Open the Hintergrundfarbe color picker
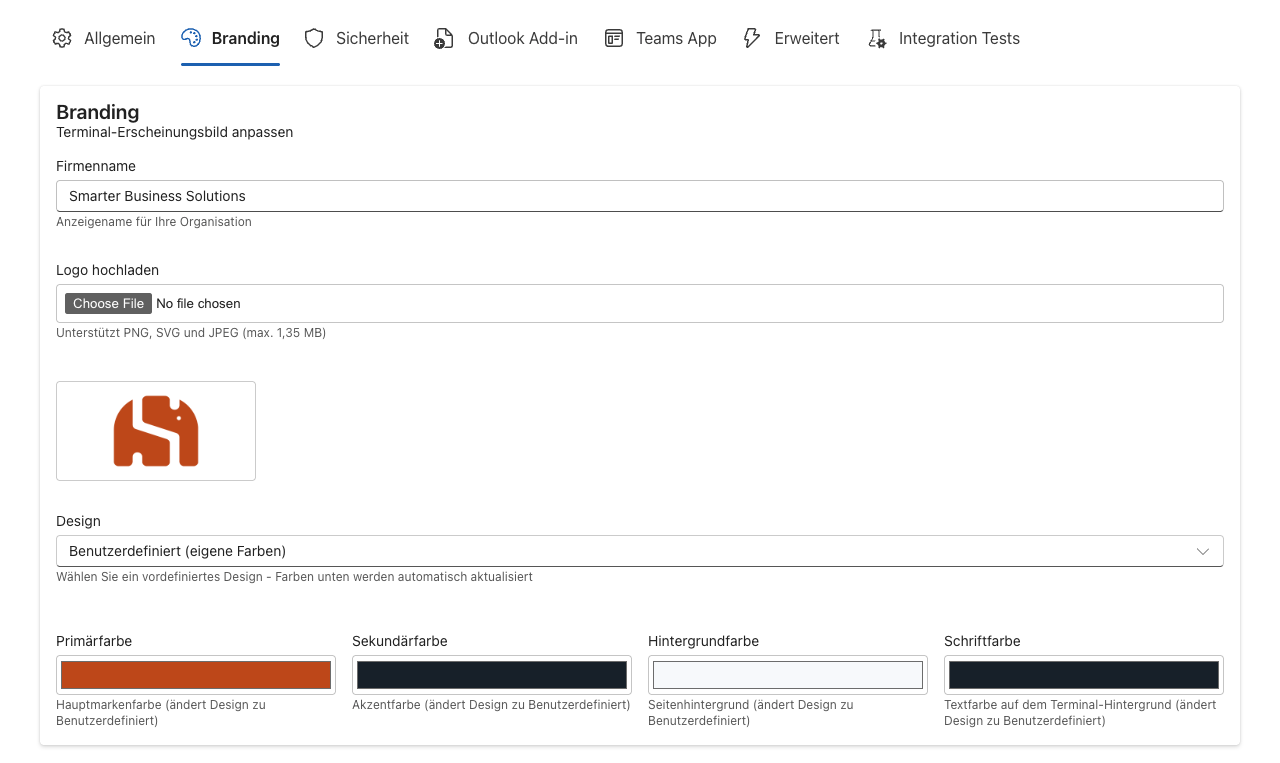Screen dimensions: 1280x763 click(788, 675)
